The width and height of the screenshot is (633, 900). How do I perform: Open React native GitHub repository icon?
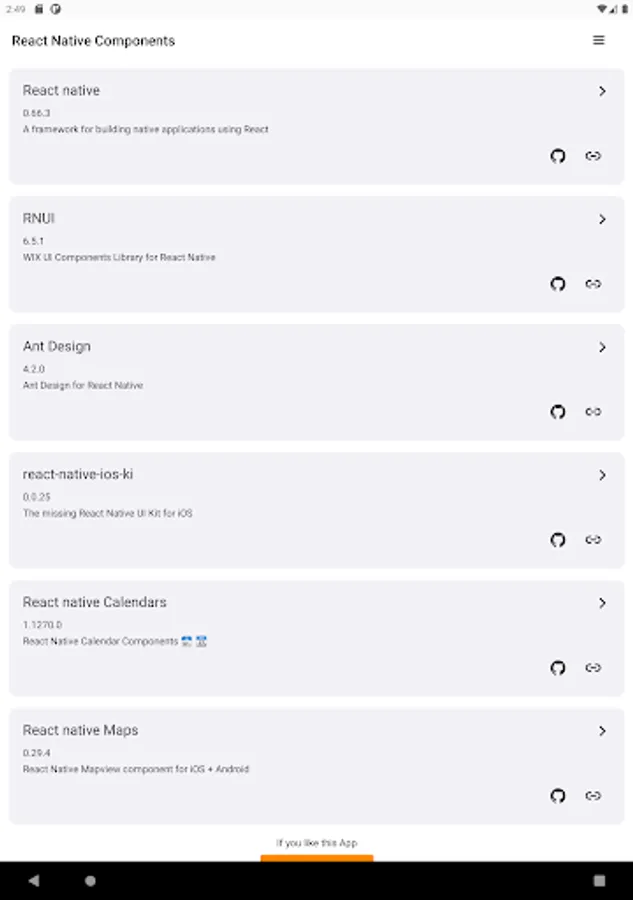pyautogui.click(x=558, y=156)
